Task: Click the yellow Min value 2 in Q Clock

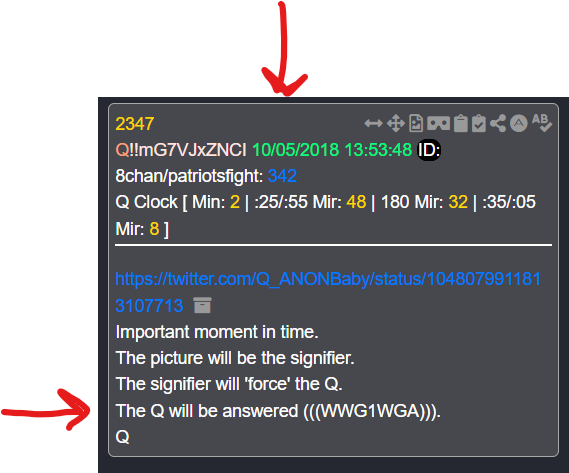Action: (x=235, y=202)
